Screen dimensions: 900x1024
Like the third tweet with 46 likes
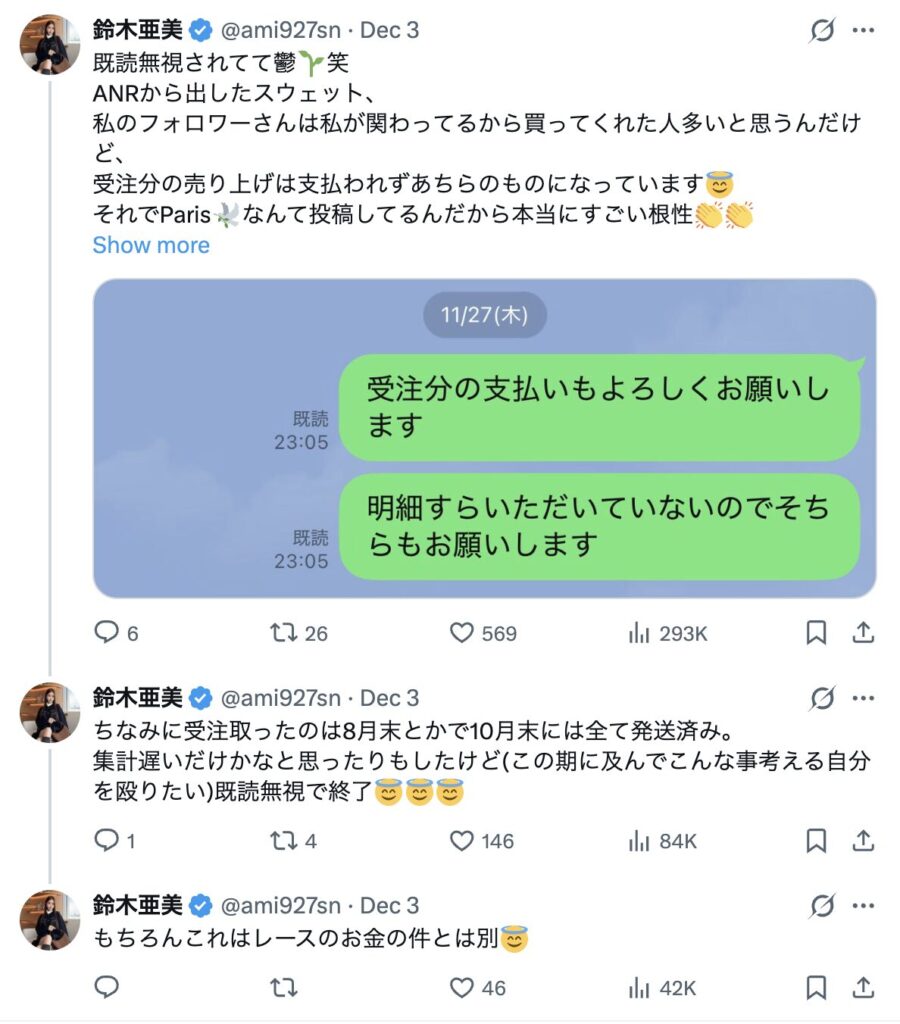pos(461,988)
